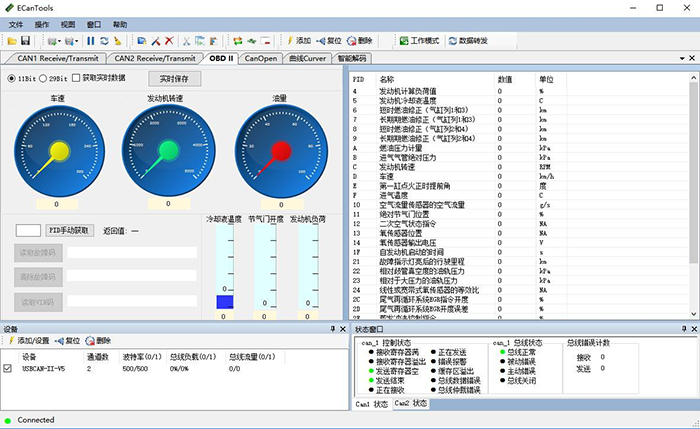Click the scissors Cut icon

[x=185, y=41]
